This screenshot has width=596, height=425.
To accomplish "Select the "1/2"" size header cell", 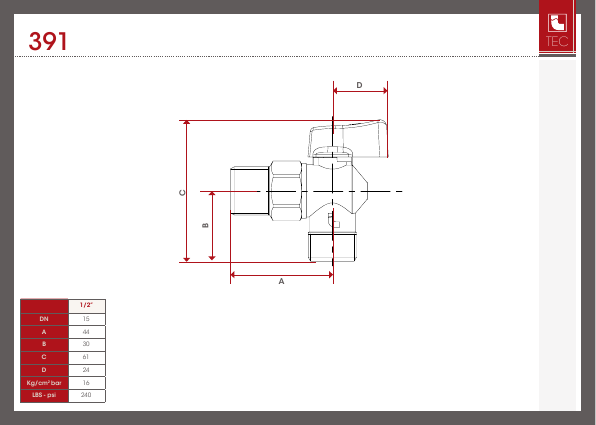I will coord(87,306).
